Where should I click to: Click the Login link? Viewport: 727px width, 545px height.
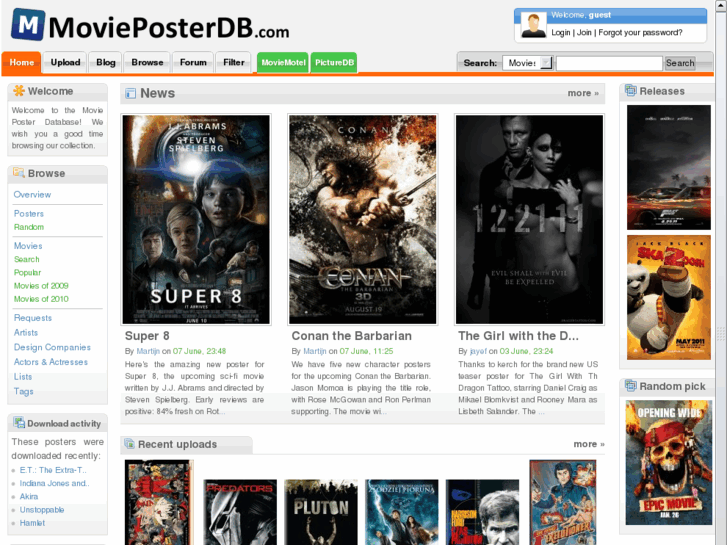click(561, 32)
